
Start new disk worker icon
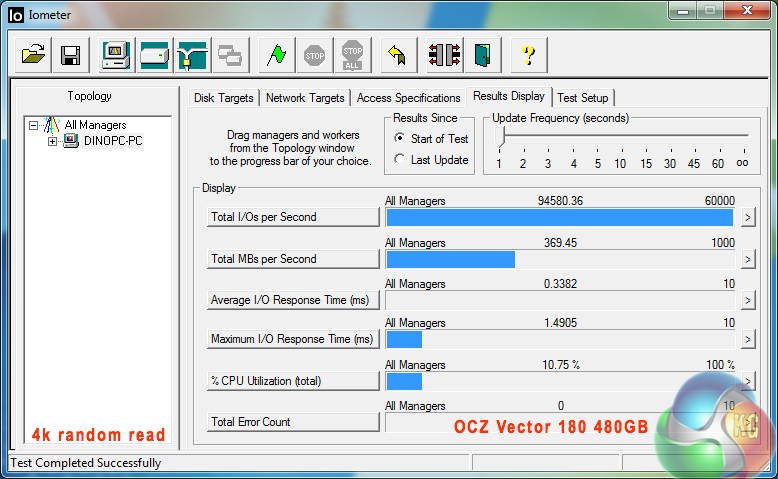point(154,55)
